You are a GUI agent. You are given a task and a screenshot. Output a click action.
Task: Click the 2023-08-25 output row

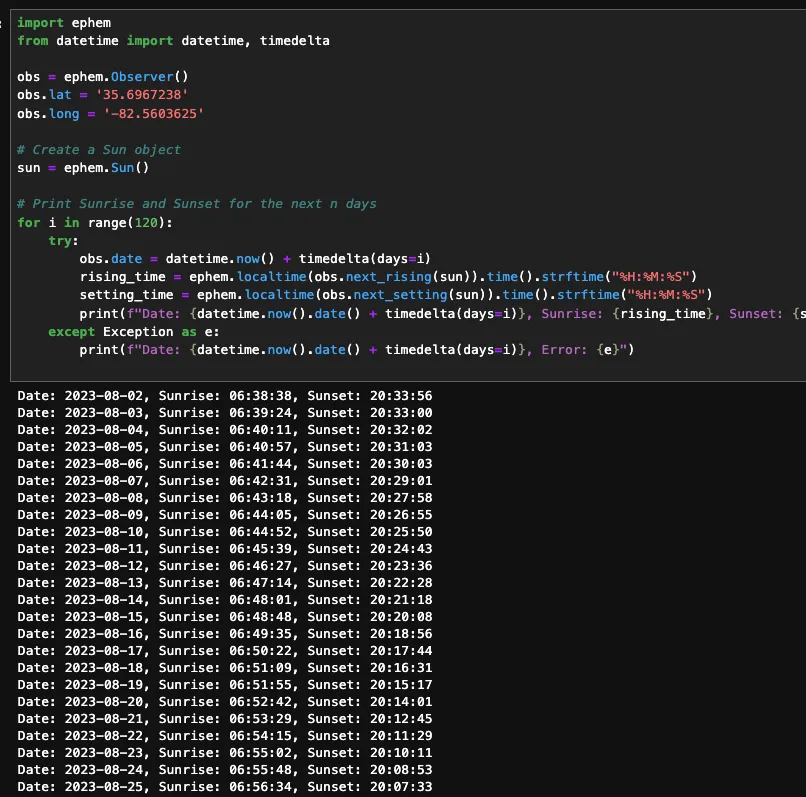224,787
